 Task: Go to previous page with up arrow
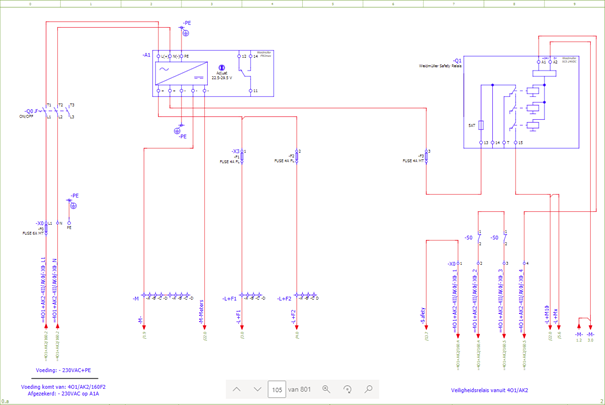pyautogui.click(x=237, y=388)
